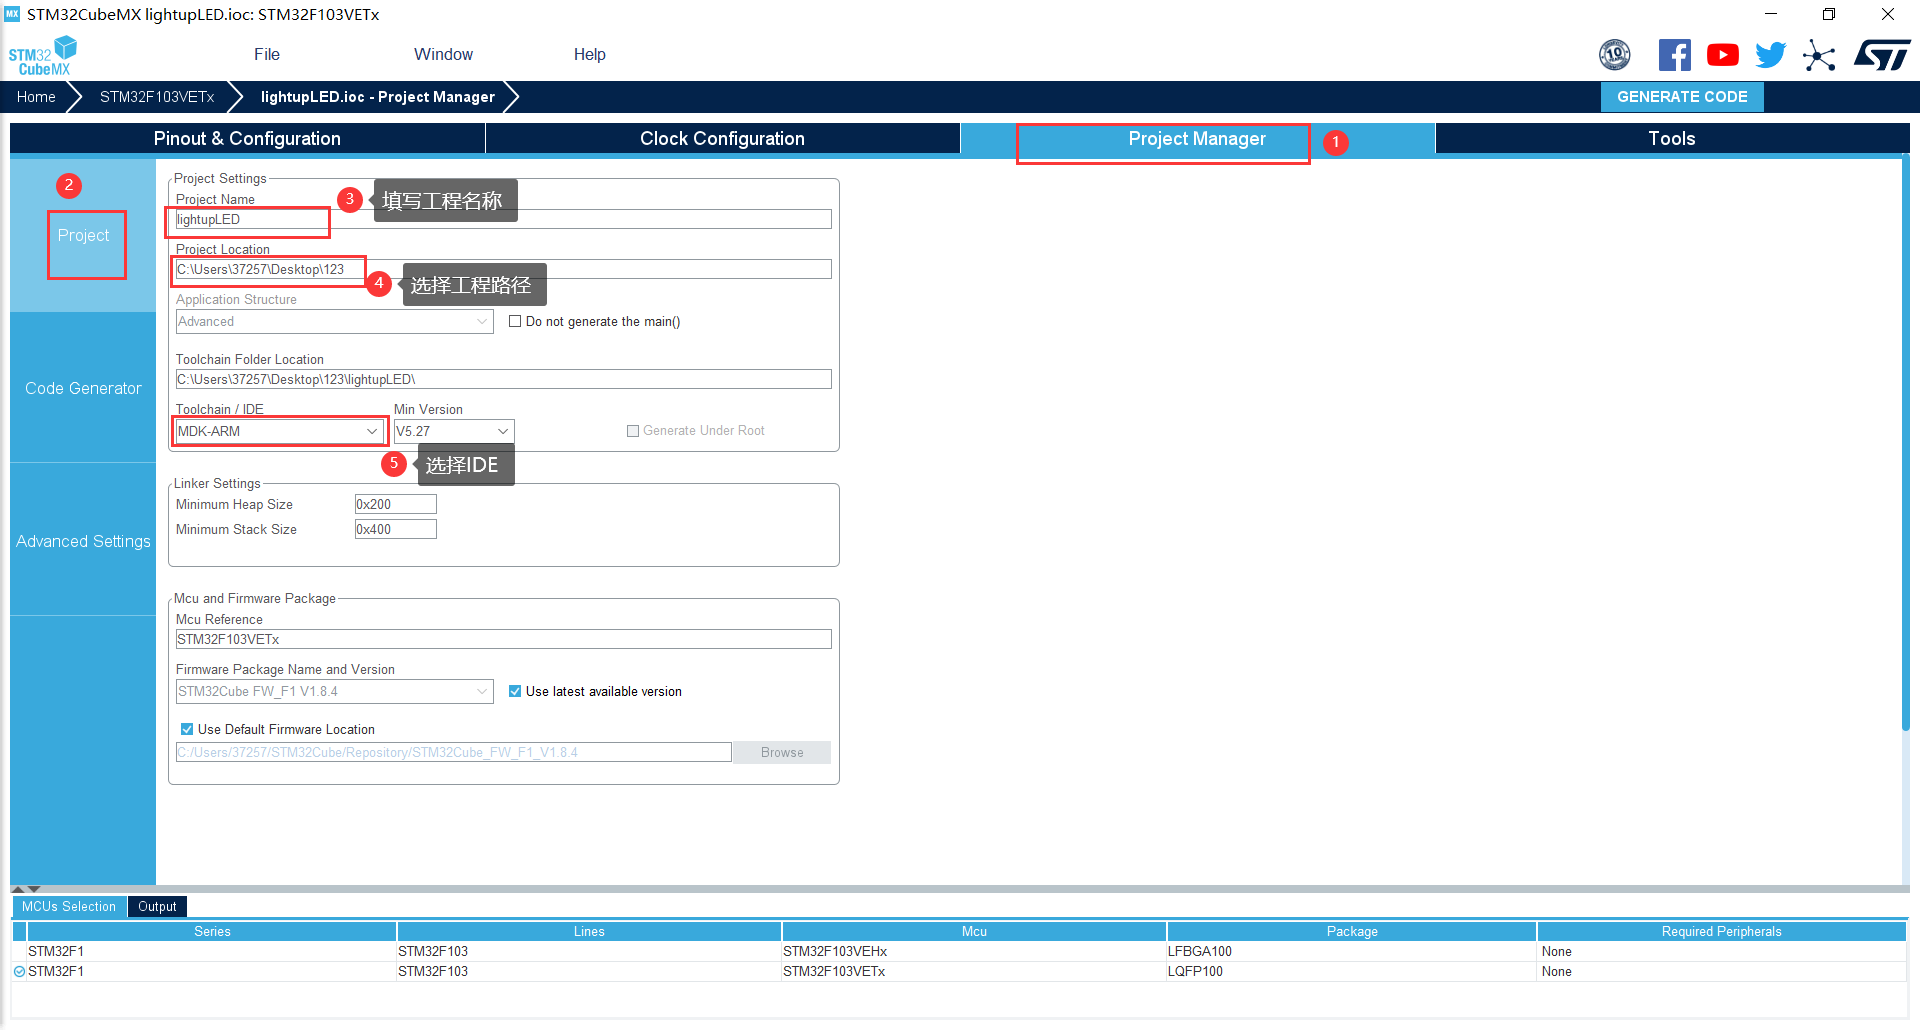Click the Package column header

coord(1352,932)
